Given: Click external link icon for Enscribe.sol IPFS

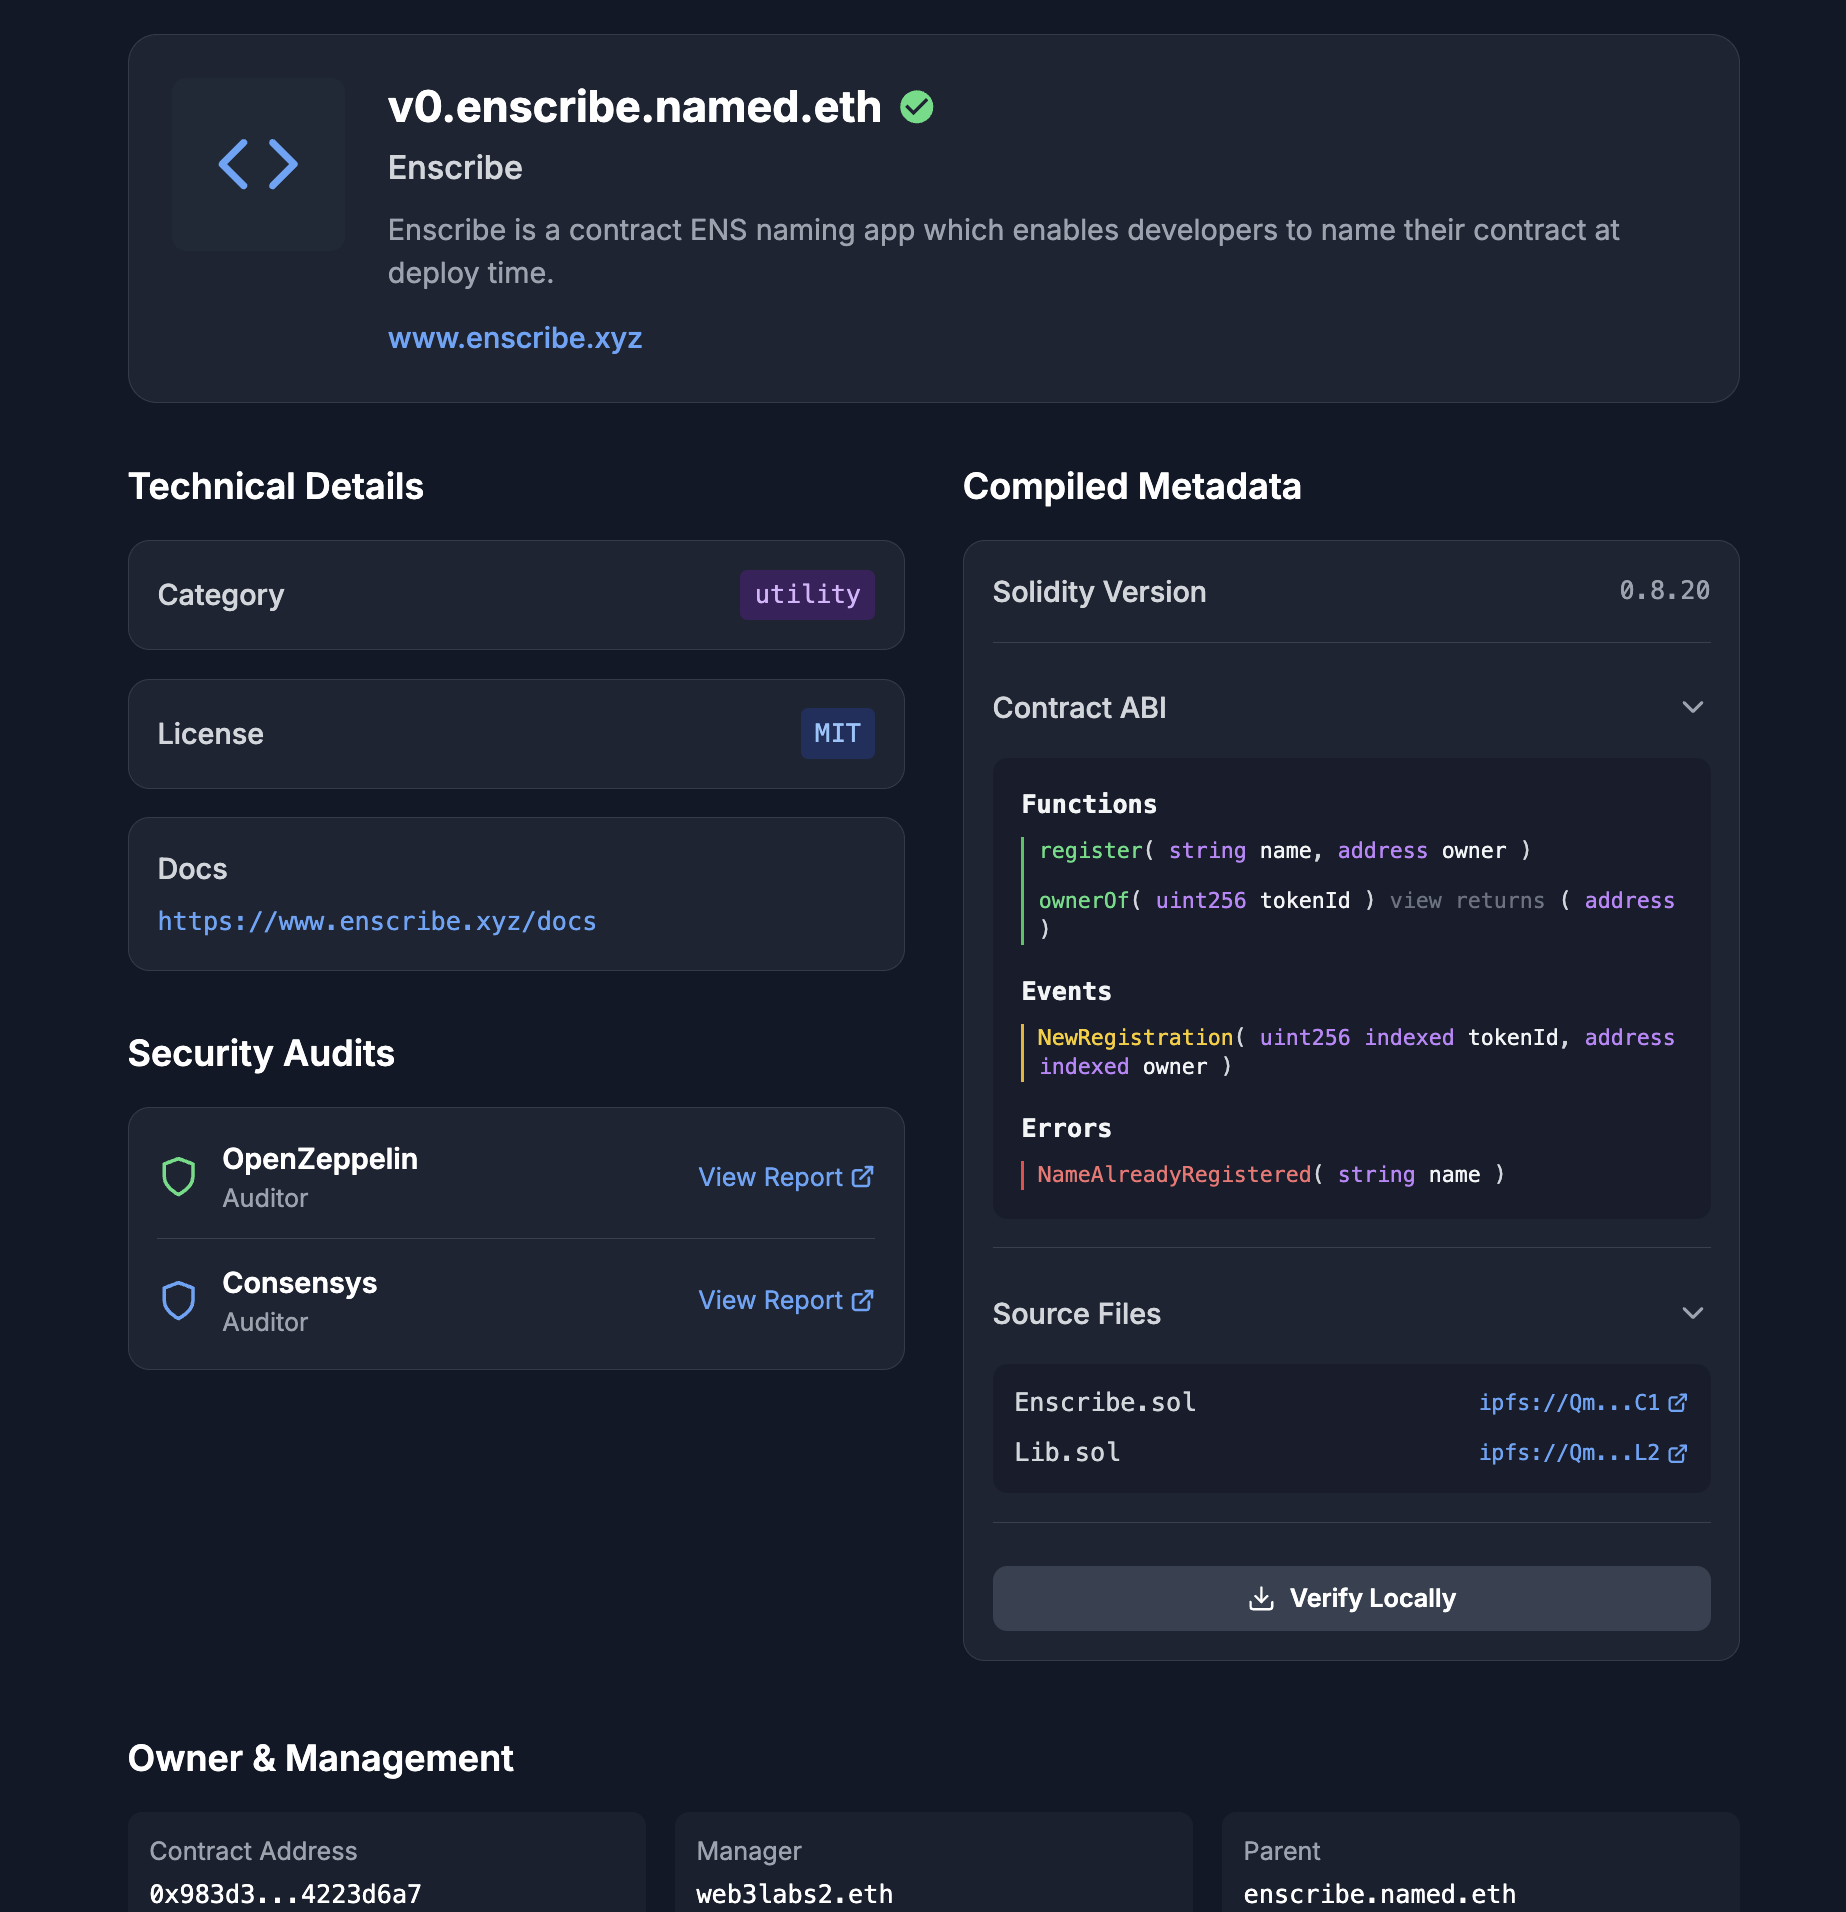Looking at the screenshot, I should [1678, 1403].
